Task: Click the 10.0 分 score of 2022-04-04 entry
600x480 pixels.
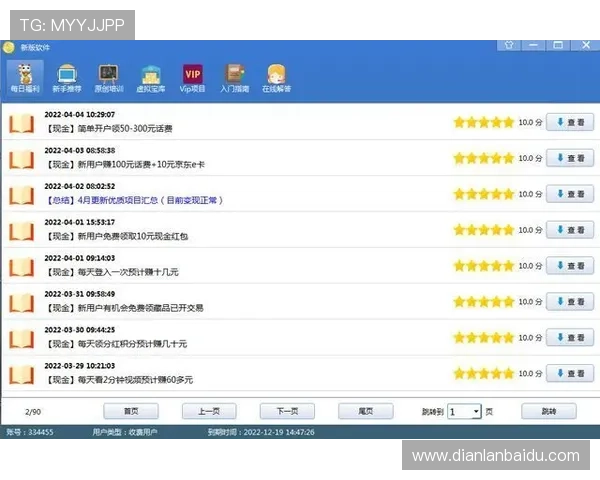Action: (x=530, y=122)
